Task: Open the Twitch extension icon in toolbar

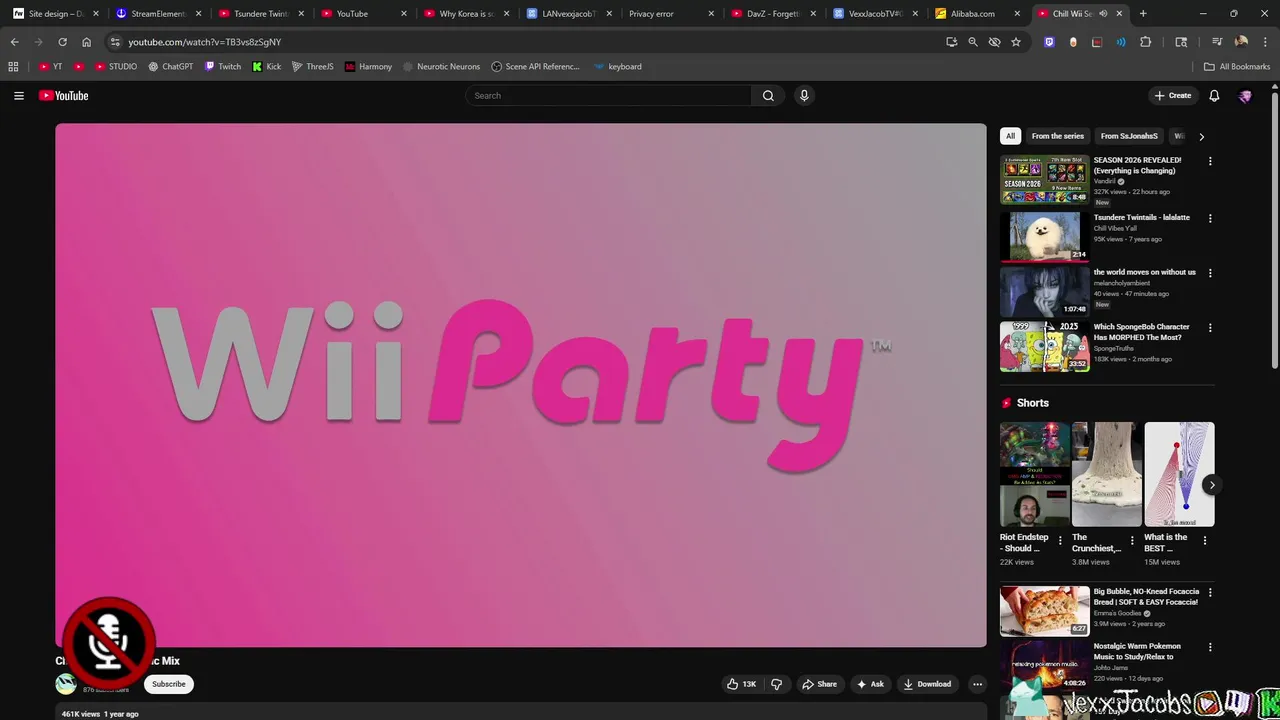Action: point(1049,42)
